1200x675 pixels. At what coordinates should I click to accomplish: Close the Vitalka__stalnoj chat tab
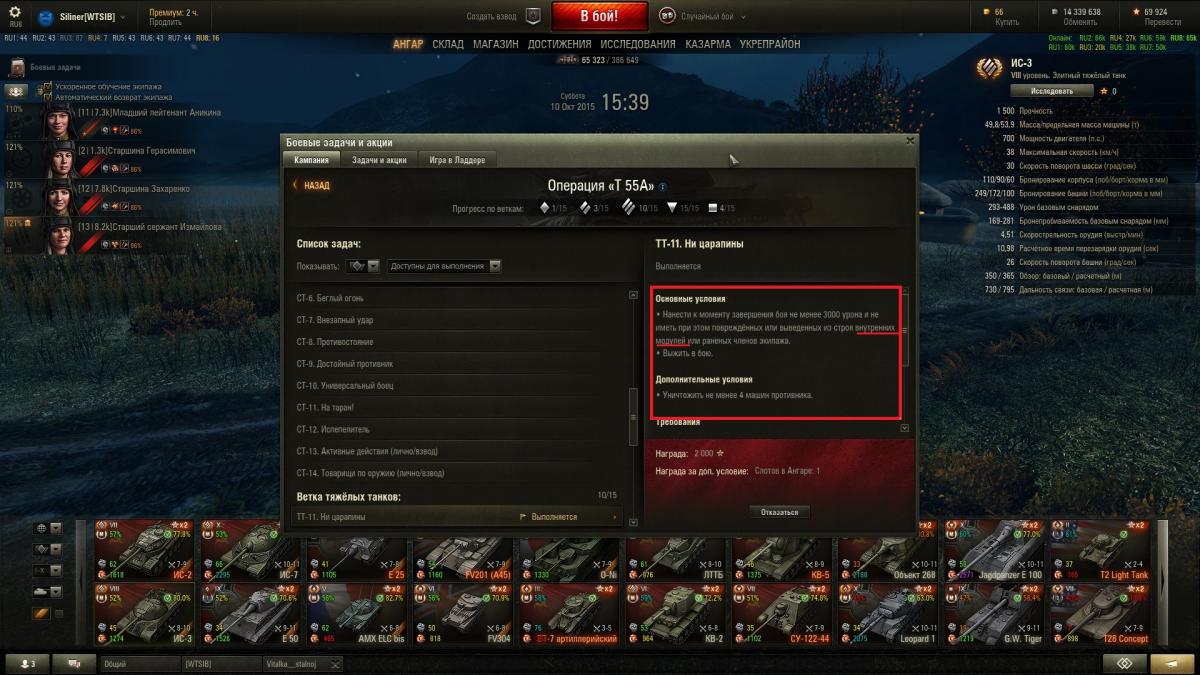click(336, 664)
